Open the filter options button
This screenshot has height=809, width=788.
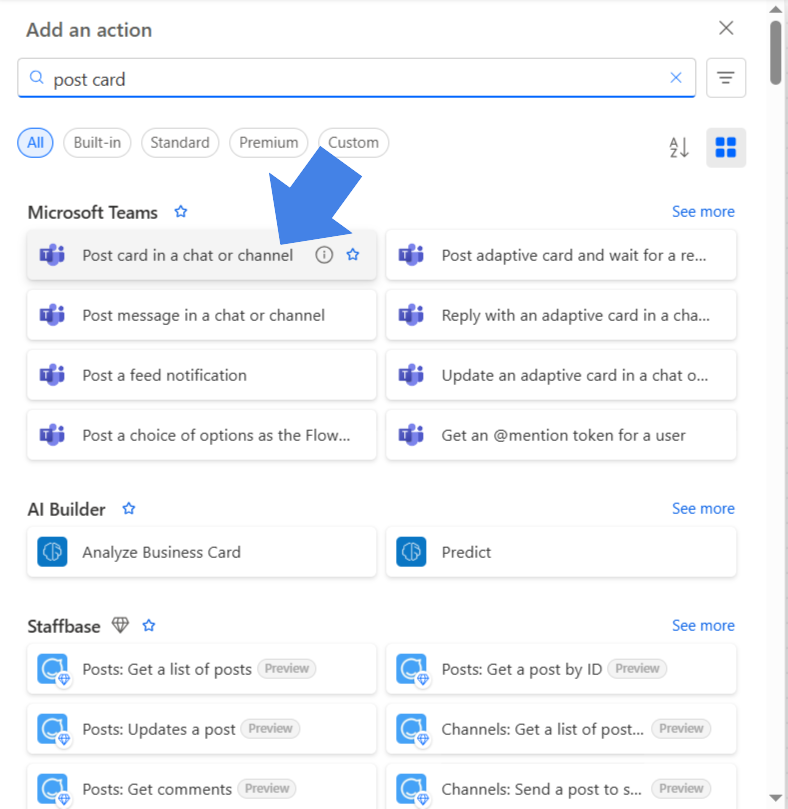(x=726, y=78)
